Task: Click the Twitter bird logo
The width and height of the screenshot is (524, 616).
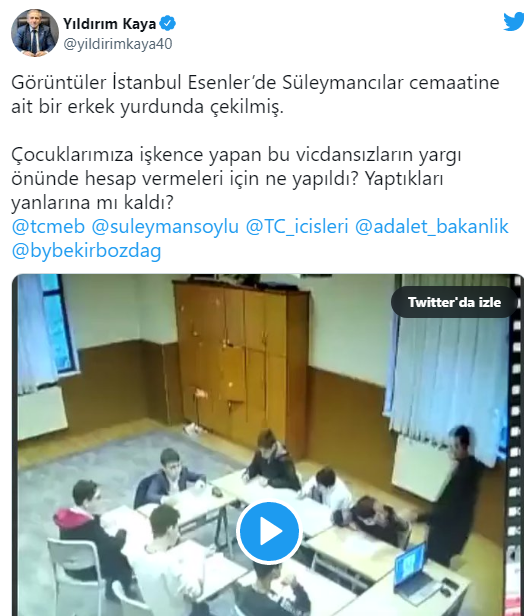Action: pos(514,22)
